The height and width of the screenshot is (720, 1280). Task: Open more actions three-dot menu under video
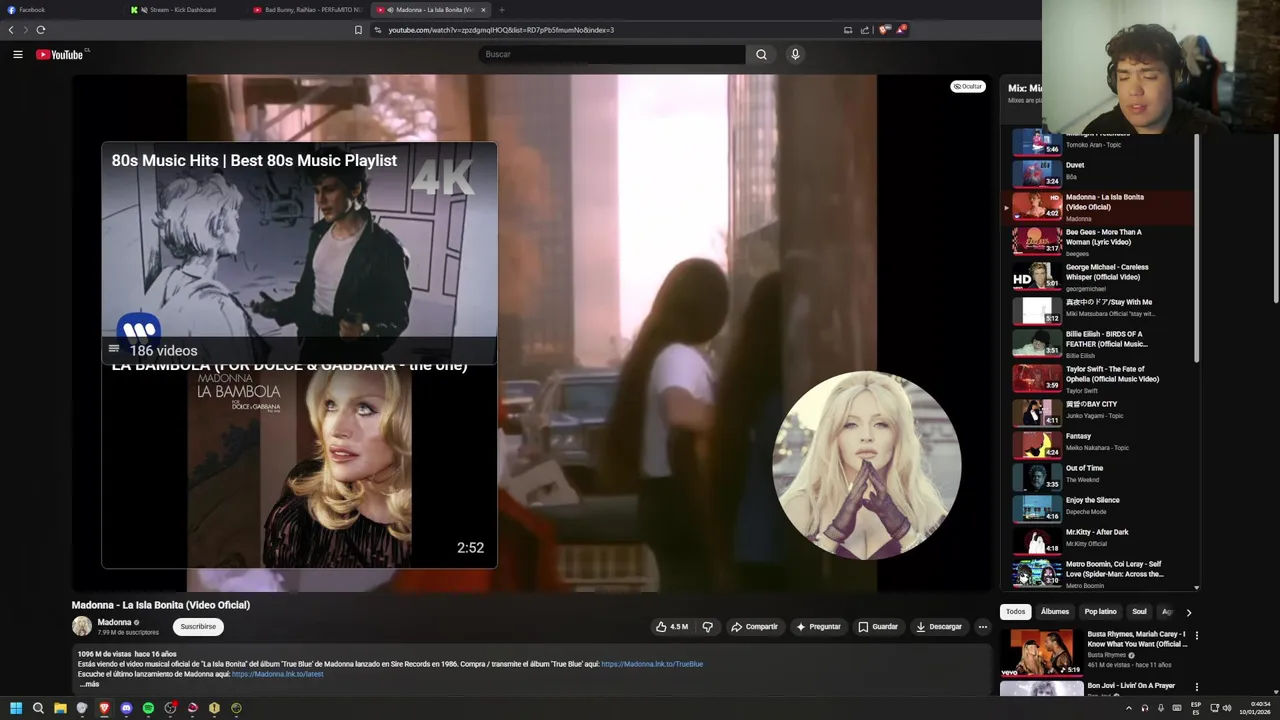pyautogui.click(x=982, y=627)
